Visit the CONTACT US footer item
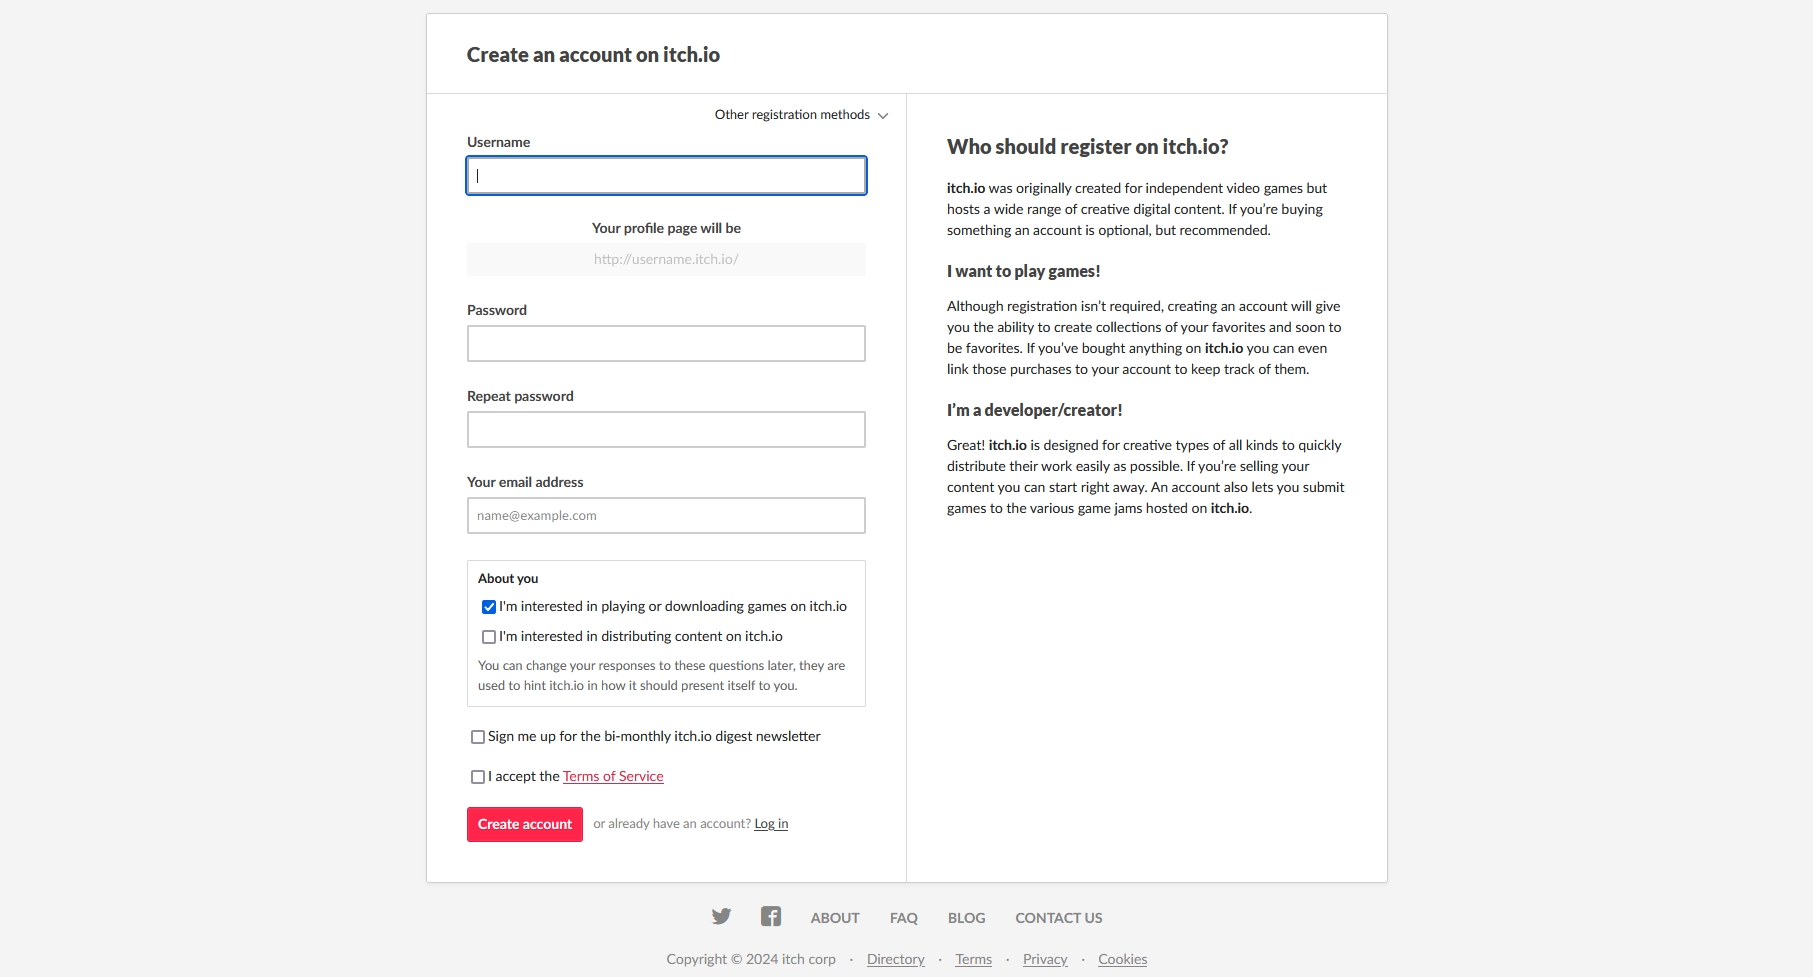The width and height of the screenshot is (1813, 977). (1059, 918)
